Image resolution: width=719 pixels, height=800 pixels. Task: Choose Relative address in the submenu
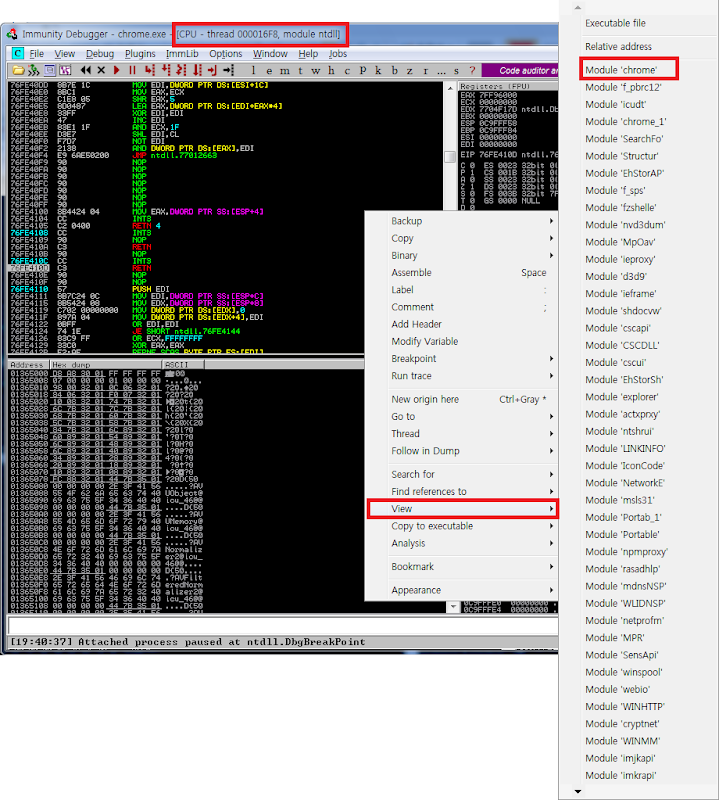(618, 46)
